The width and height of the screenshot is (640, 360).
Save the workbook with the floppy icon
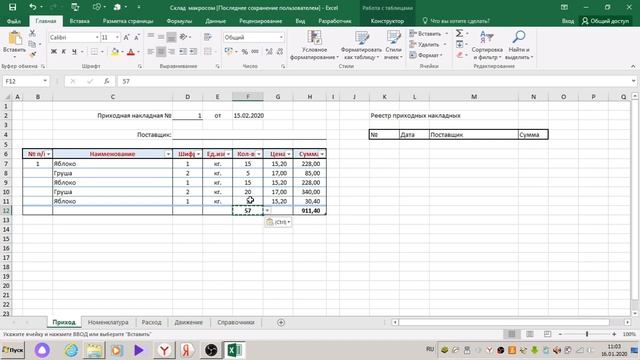(12, 7)
